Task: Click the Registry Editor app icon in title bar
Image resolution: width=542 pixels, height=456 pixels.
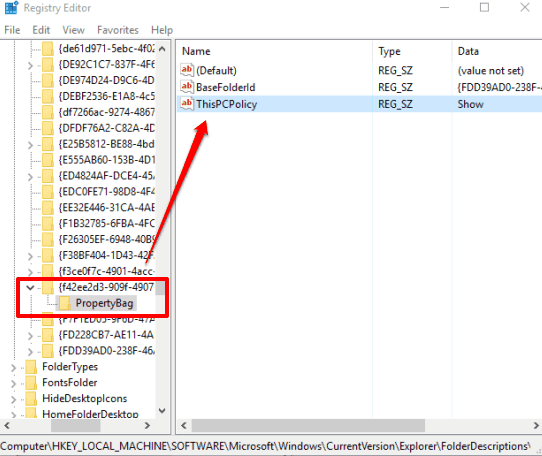Action: click(x=11, y=8)
